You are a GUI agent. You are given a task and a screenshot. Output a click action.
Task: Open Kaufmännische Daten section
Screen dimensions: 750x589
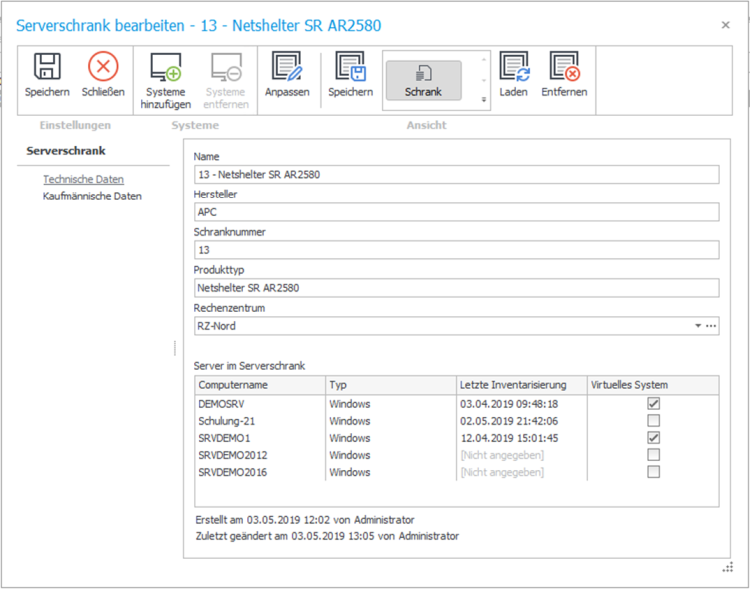(92, 196)
